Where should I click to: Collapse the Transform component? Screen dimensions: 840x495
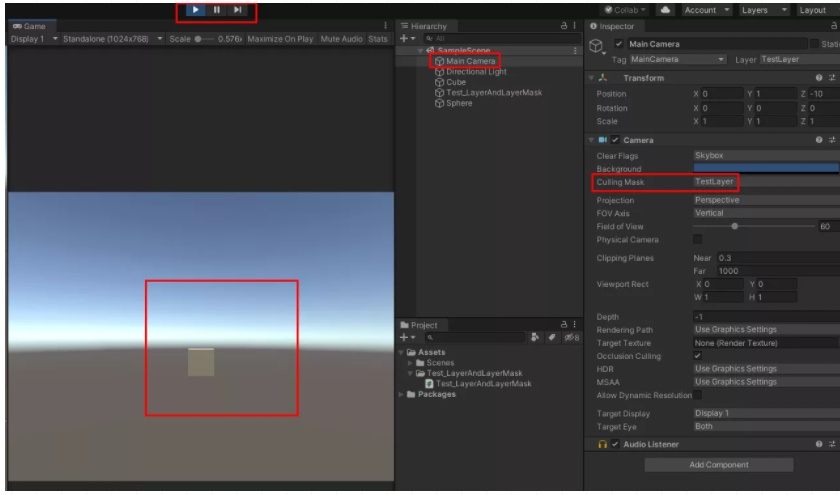pyautogui.click(x=591, y=78)
